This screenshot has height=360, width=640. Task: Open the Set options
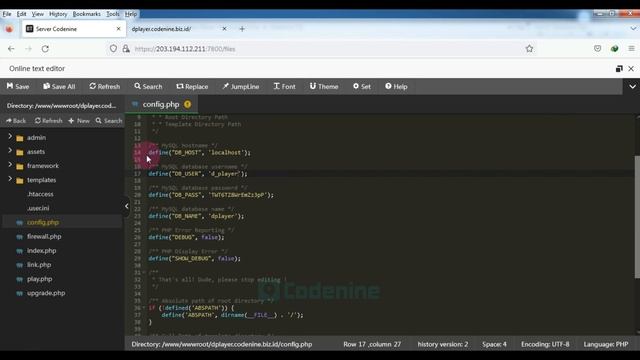(362, 87)
